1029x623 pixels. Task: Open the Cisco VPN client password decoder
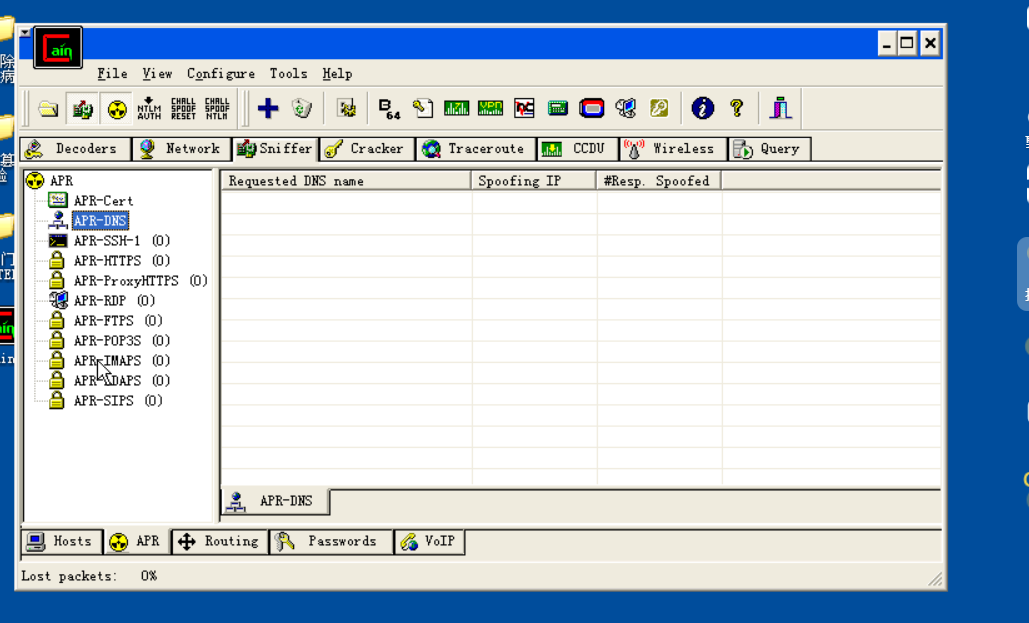(490, 108)
